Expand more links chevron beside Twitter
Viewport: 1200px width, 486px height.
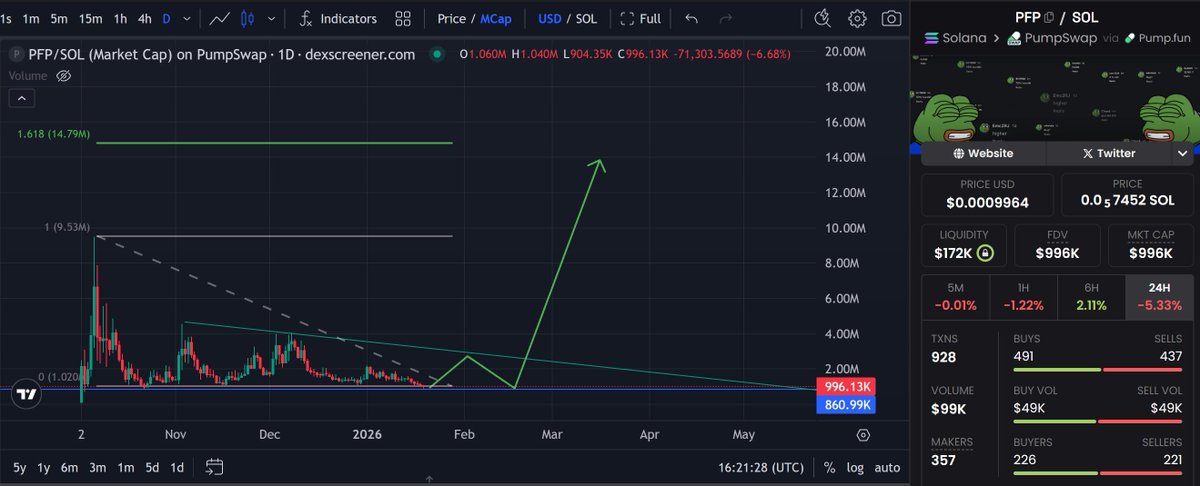(1182, 153)
